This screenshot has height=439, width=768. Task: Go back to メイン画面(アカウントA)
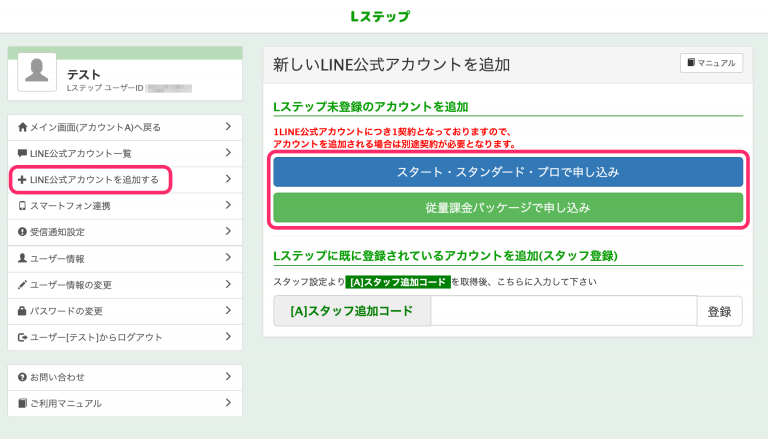click(x=125, y=127)
